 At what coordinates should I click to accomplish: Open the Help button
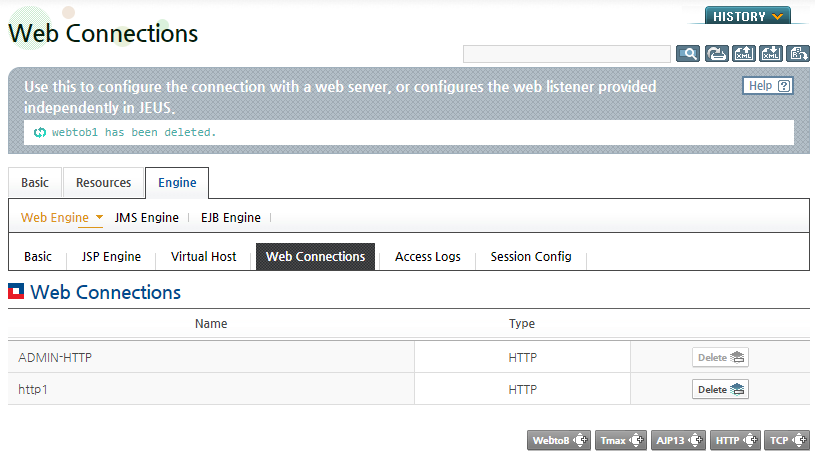(x=768, y=86)
